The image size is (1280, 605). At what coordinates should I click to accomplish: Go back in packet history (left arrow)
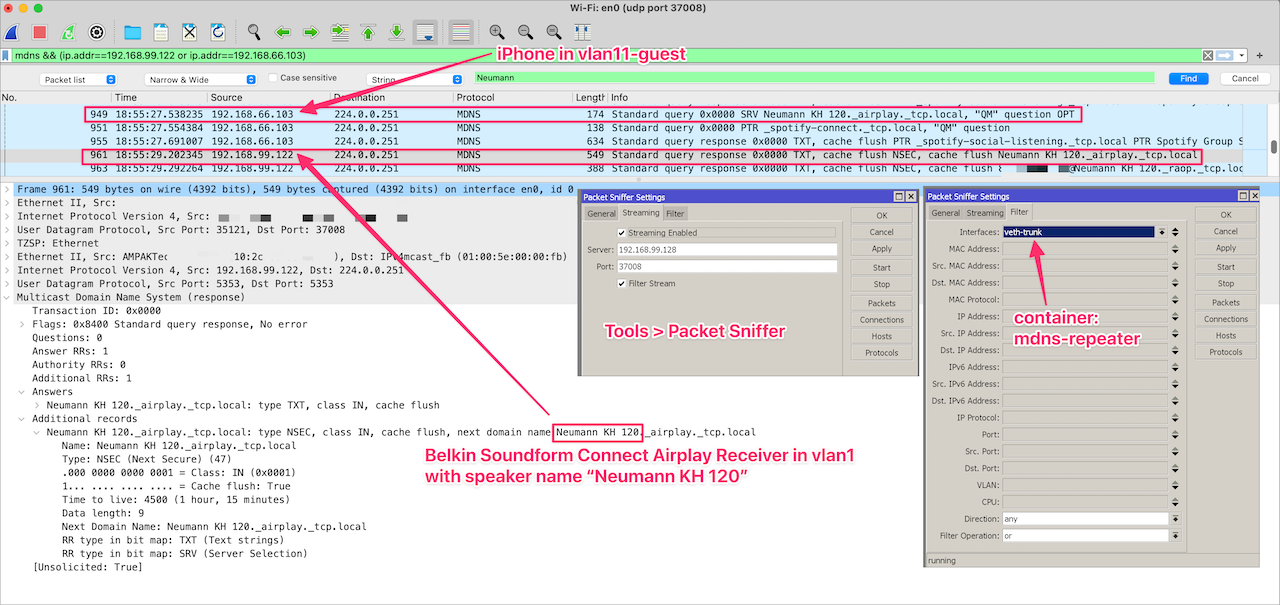pyautogui.click(x=283, y=33)
